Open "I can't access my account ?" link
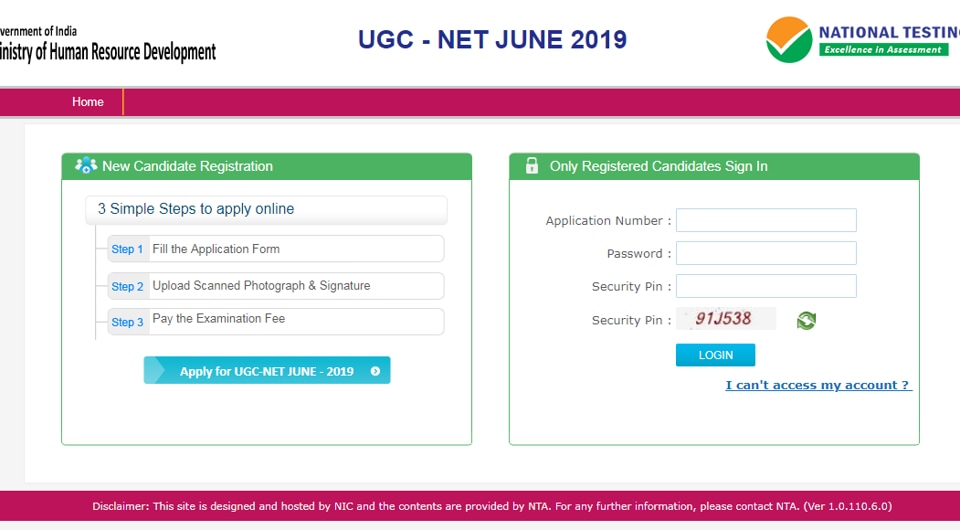 coord(819,385)
